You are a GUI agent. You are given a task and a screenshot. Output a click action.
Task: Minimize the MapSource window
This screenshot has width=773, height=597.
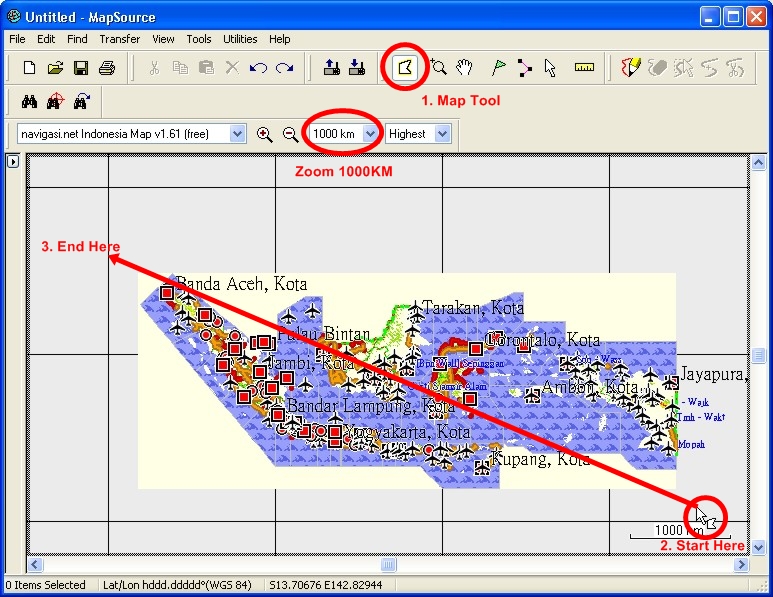pyautogui.click(x=709, y=17)
